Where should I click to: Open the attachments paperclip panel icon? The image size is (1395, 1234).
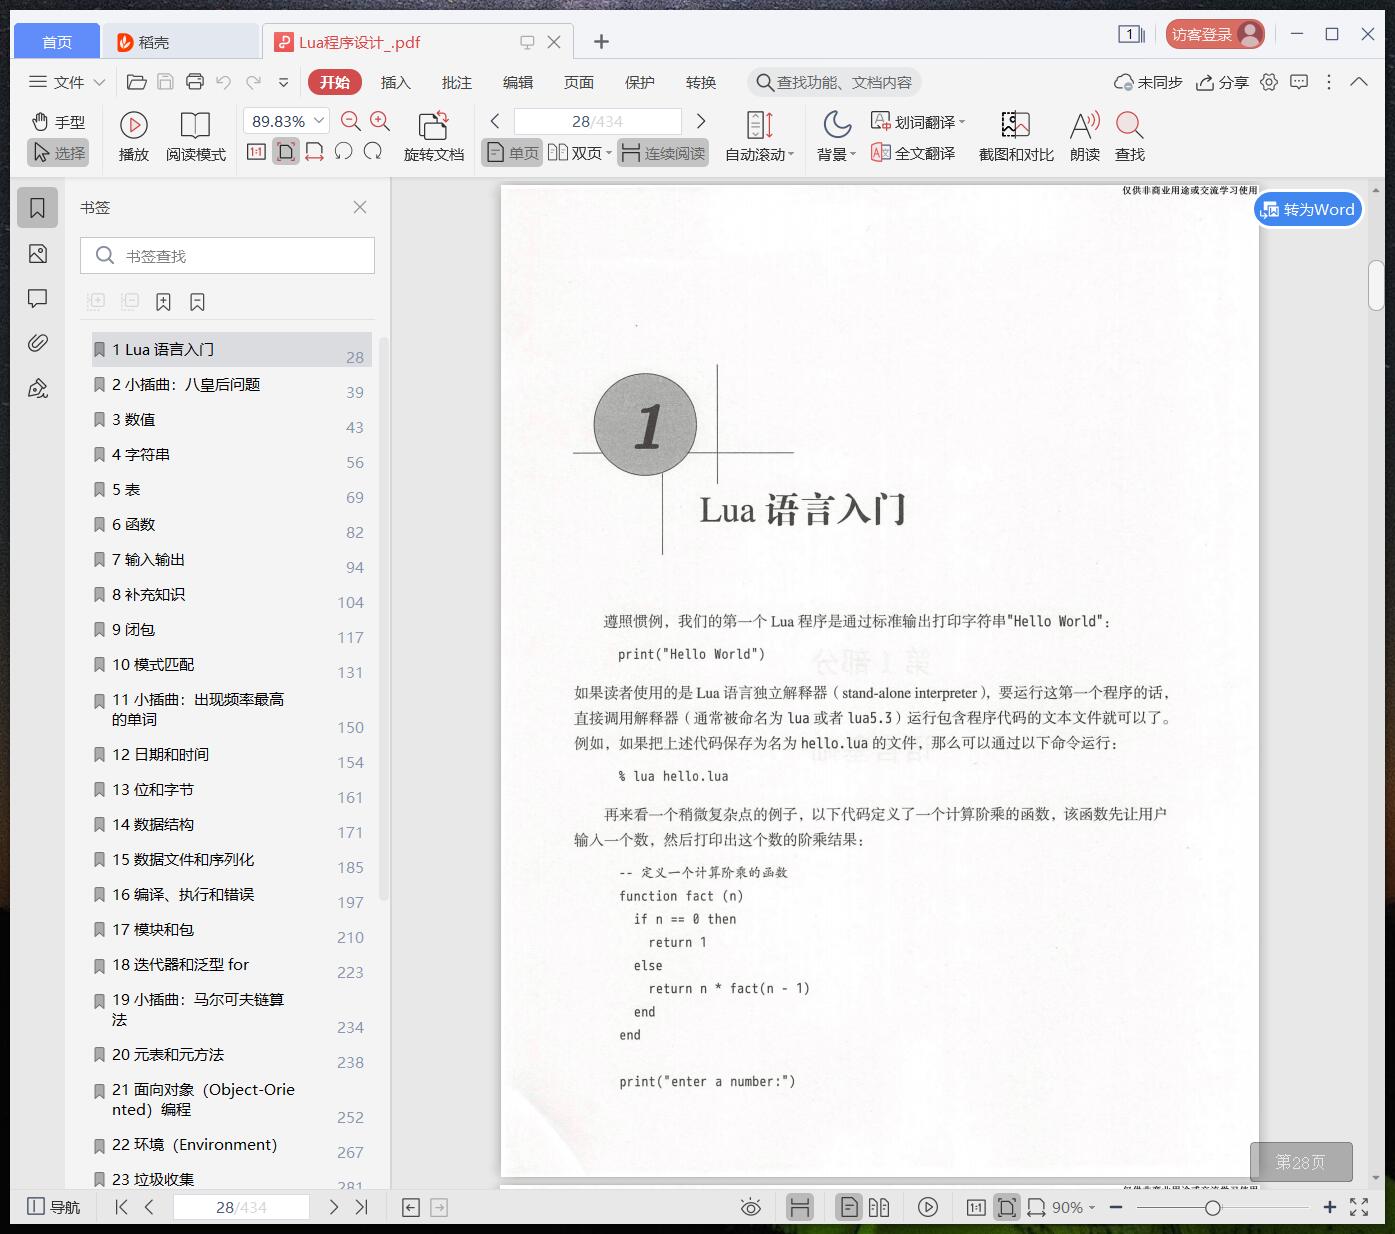[38, 343]
